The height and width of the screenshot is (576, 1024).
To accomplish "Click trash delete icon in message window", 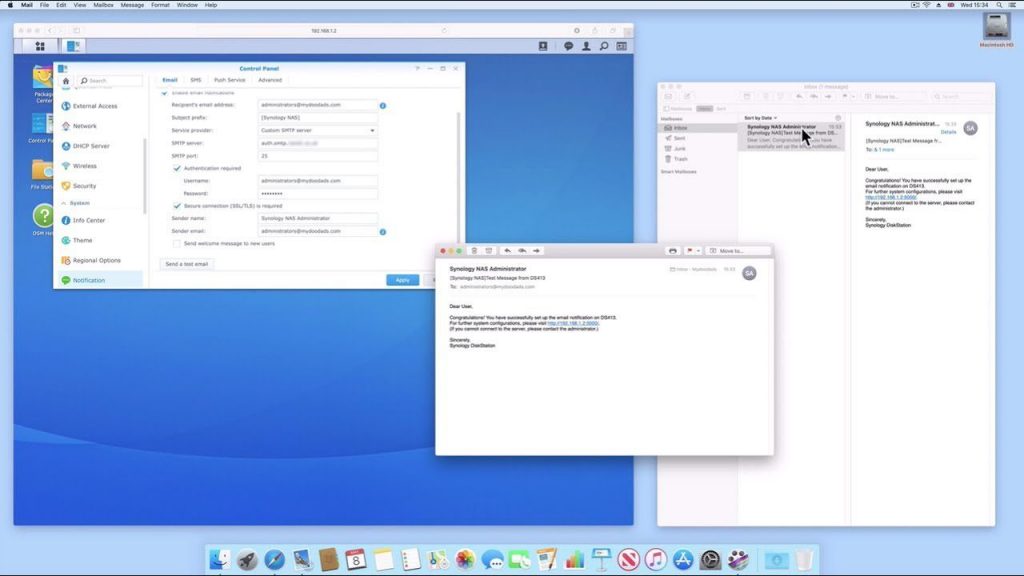I will pos(474,251).
